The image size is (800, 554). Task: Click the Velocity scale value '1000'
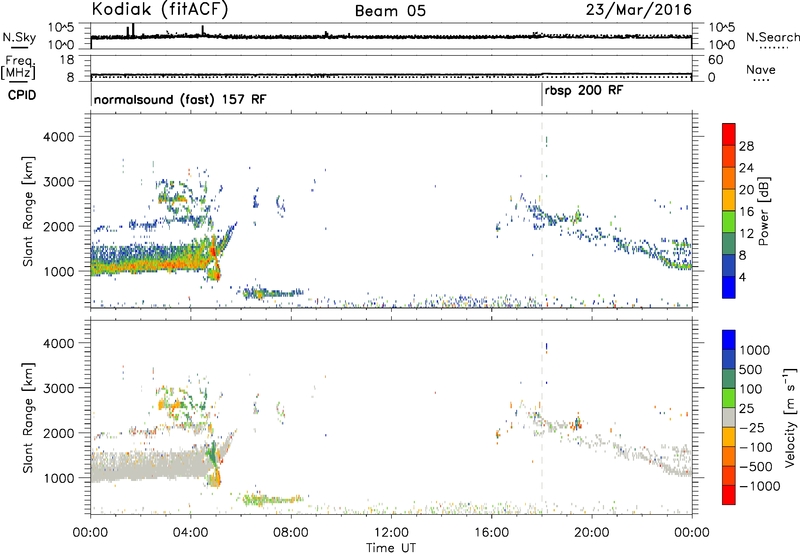(x=754, y=350)
